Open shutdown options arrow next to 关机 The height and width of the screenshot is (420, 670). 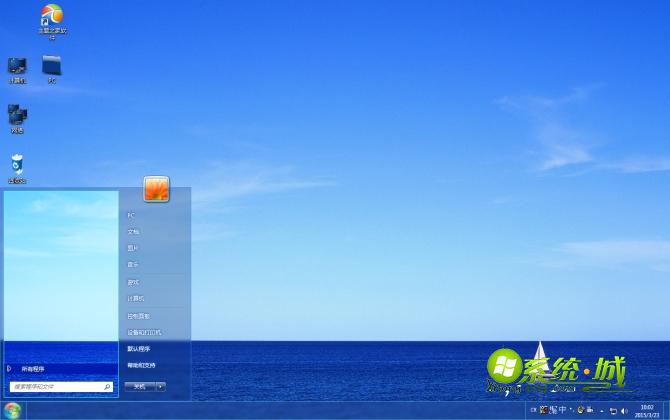160,386
